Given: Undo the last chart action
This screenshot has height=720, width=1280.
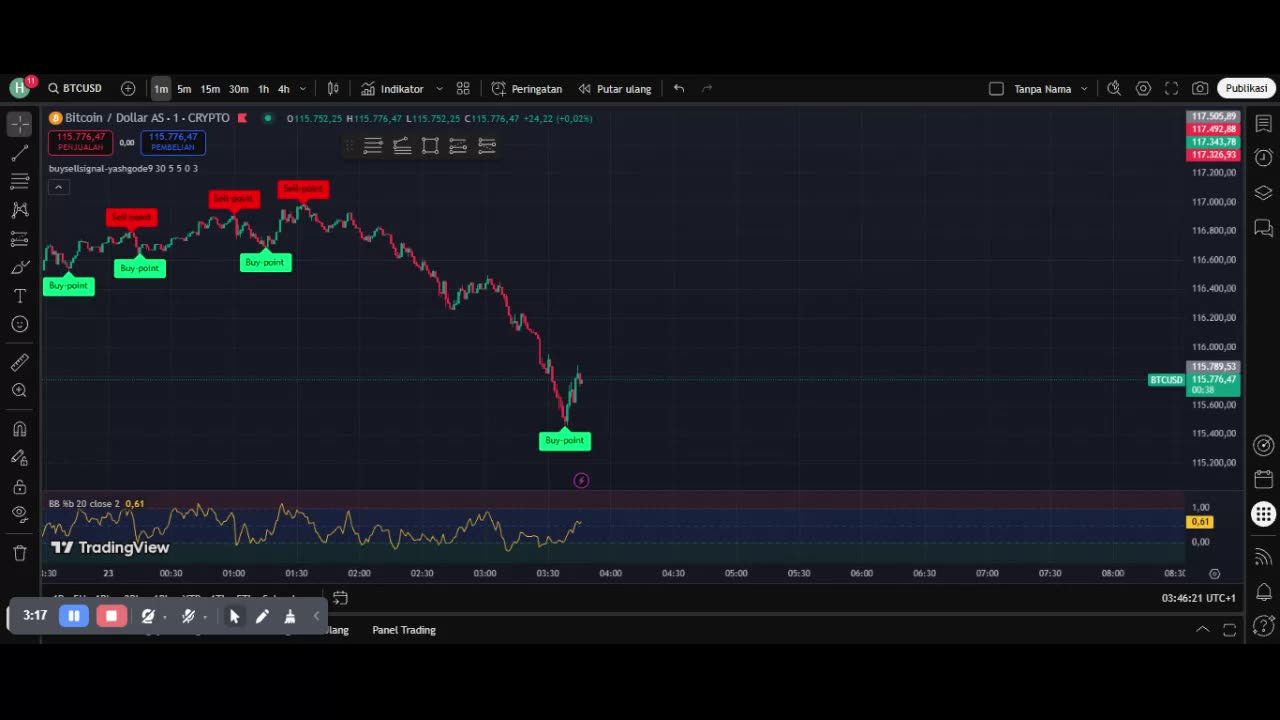Looking at the screenshot, I should click(679, 88).
